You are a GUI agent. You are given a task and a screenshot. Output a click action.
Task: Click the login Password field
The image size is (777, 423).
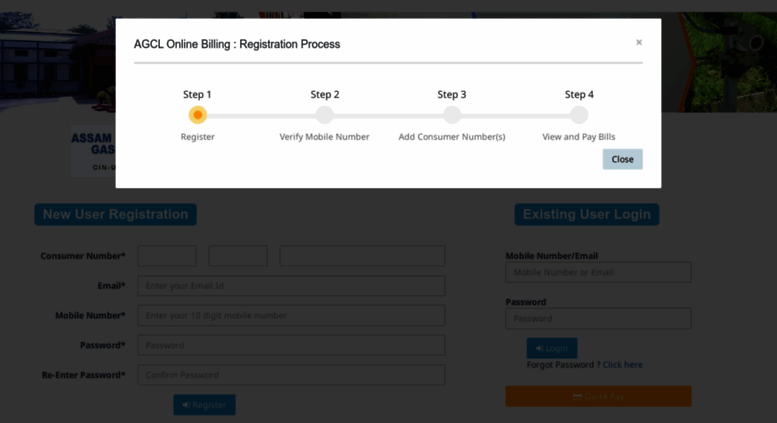[x=598, y=319]
